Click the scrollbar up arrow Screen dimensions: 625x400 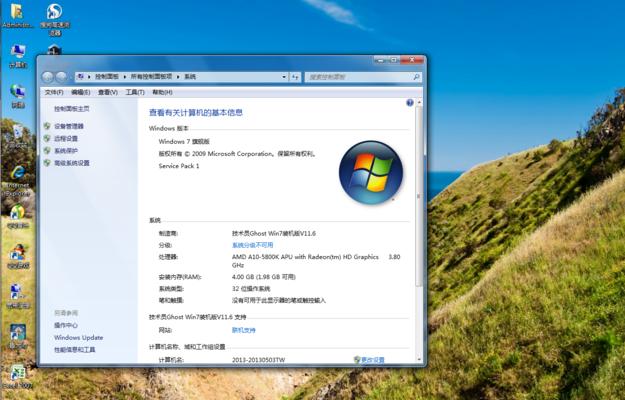pos(419,103)
